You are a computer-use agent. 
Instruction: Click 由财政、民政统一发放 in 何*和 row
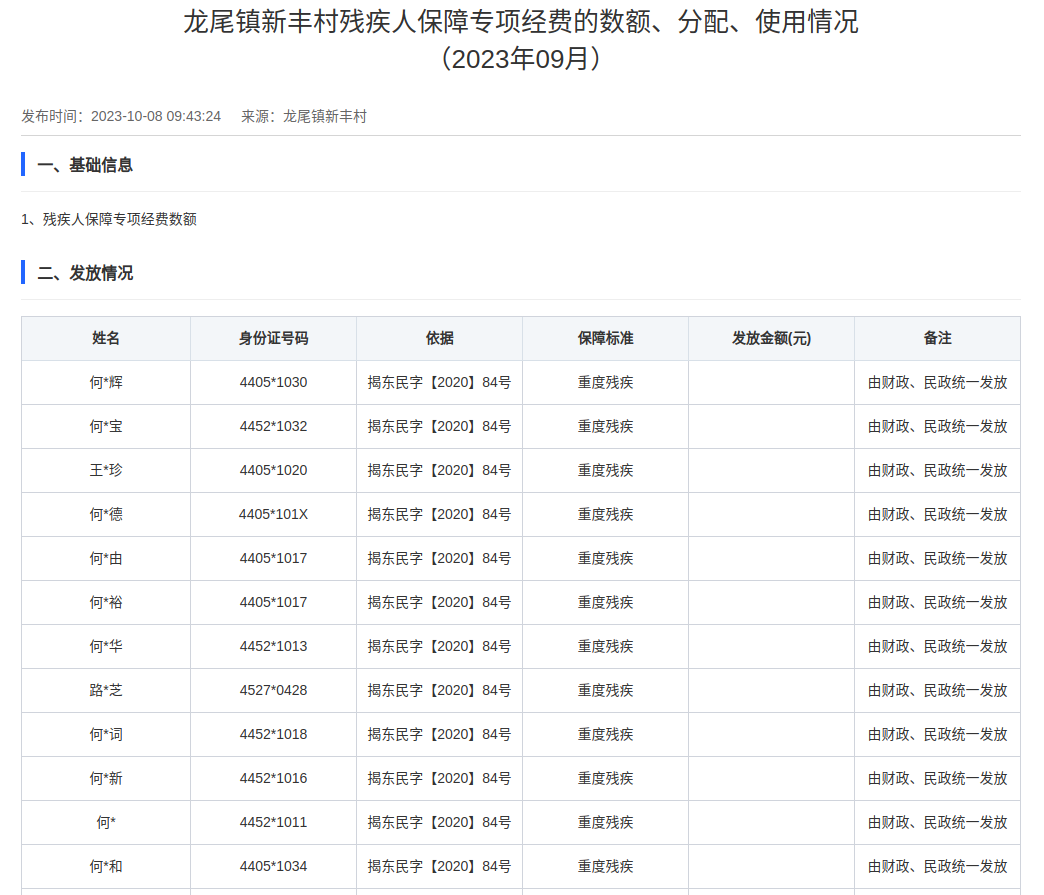tap(937, 866)
